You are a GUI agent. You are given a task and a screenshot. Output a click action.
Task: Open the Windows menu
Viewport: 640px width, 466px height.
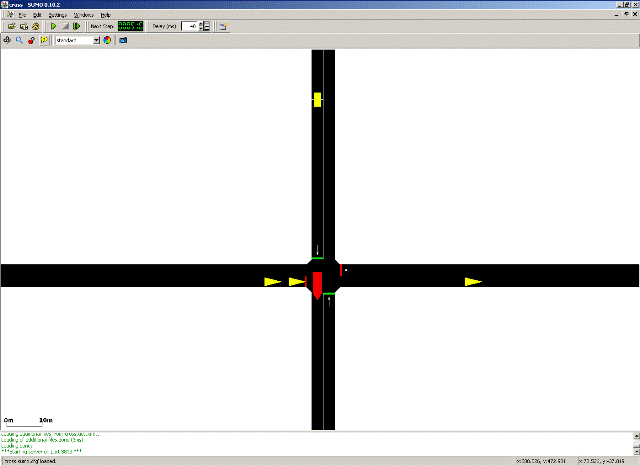[84, 15]
